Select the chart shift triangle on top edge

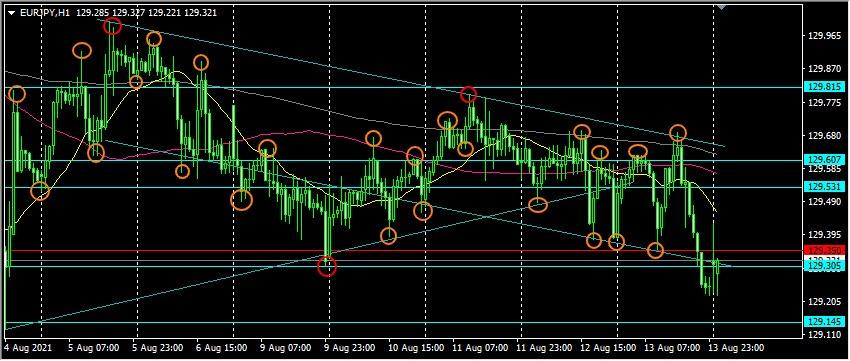tap(721, 6)
